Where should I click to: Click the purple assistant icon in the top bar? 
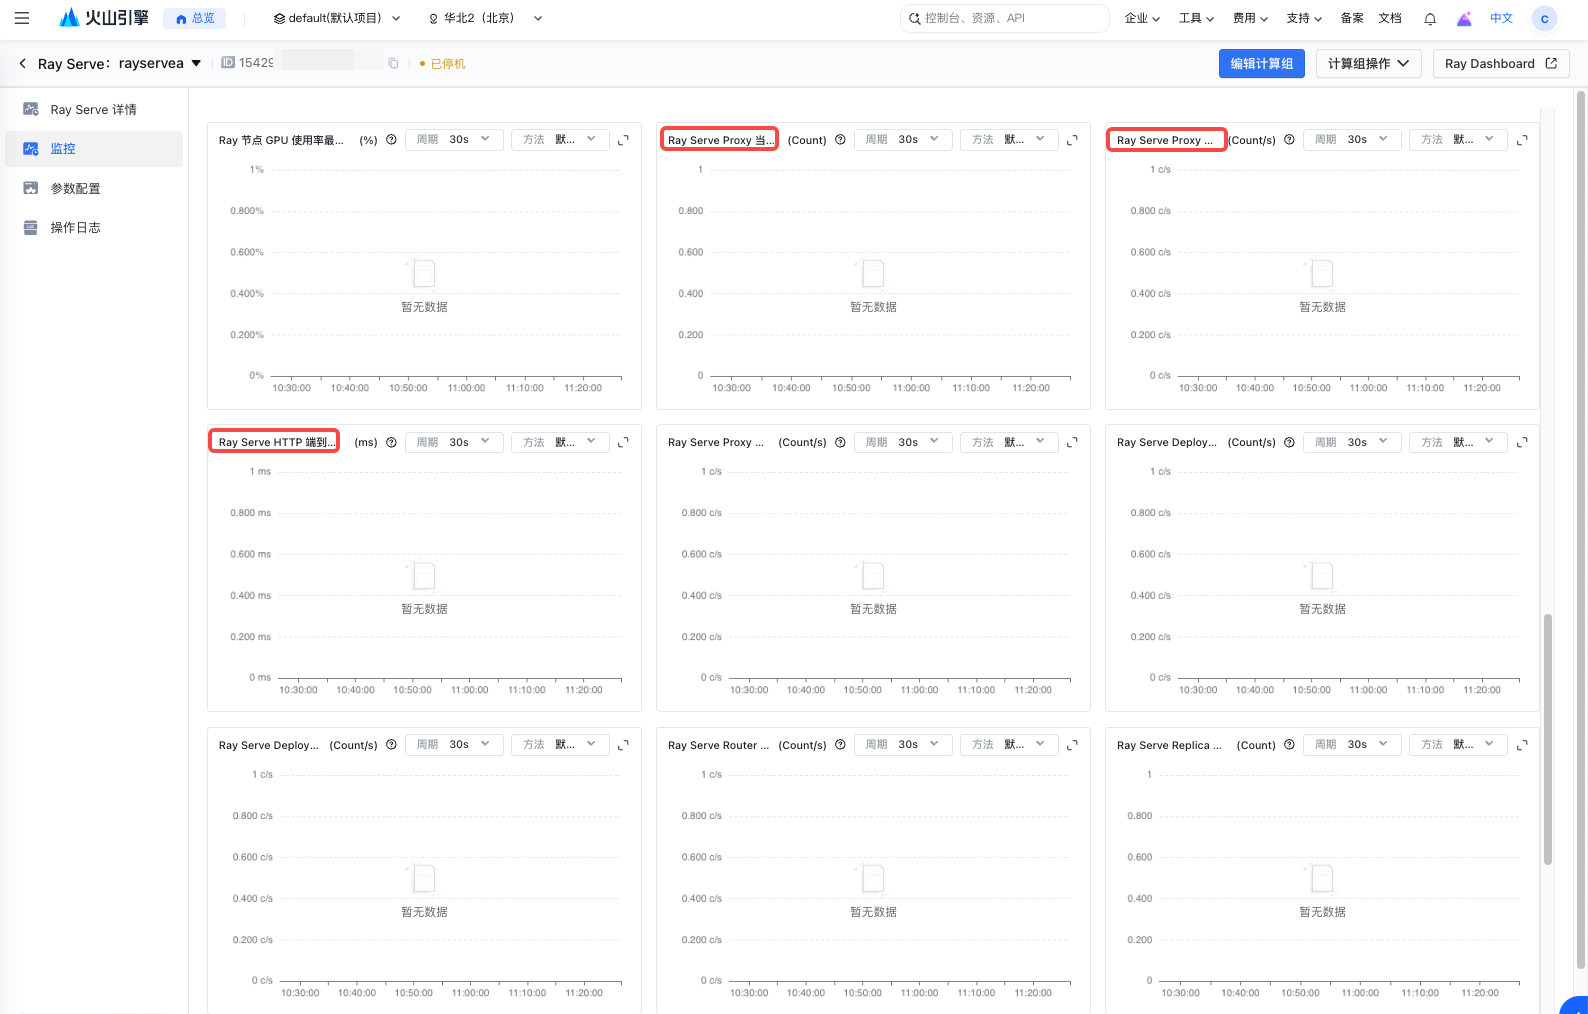(1464, 18)
